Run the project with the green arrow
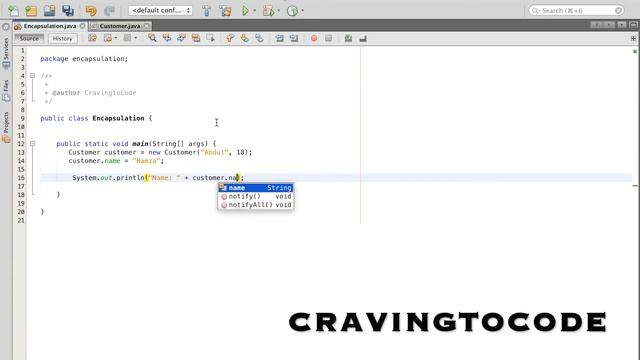Viewport: 640px width, 360px height. click(245, 11)
